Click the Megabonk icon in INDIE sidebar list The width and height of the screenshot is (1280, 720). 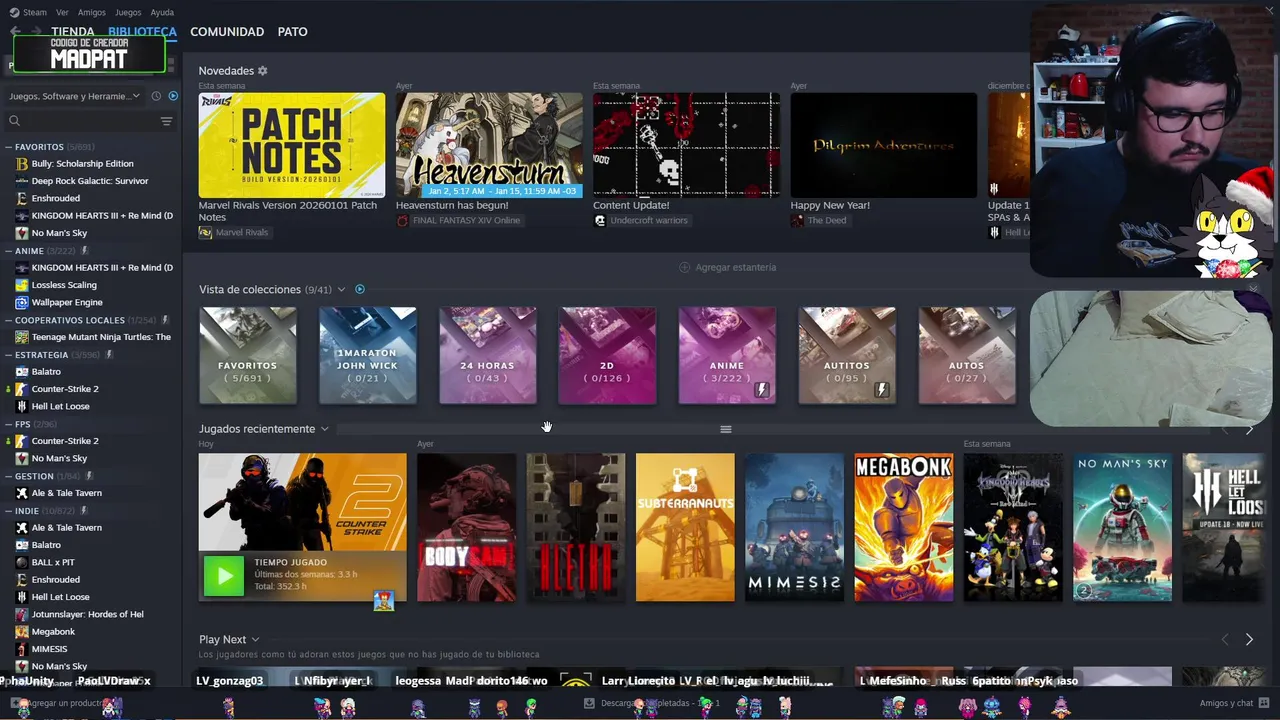coord(22,631)
